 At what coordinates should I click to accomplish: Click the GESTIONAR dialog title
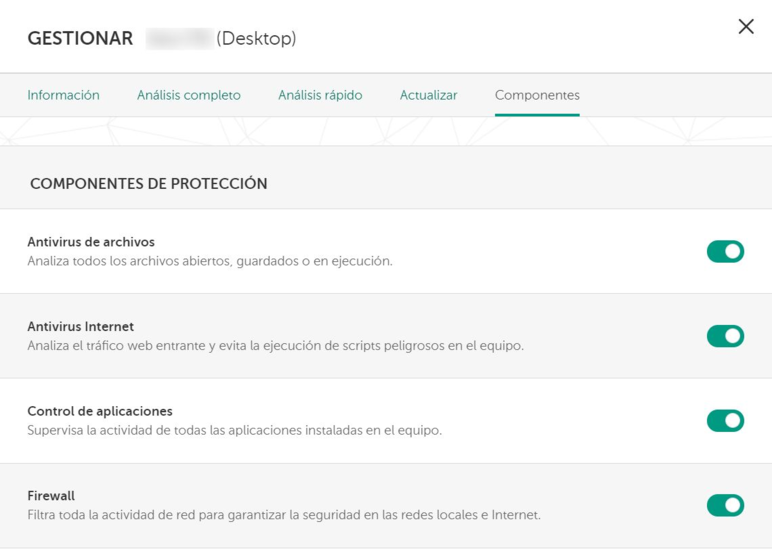tap(80, 39)
